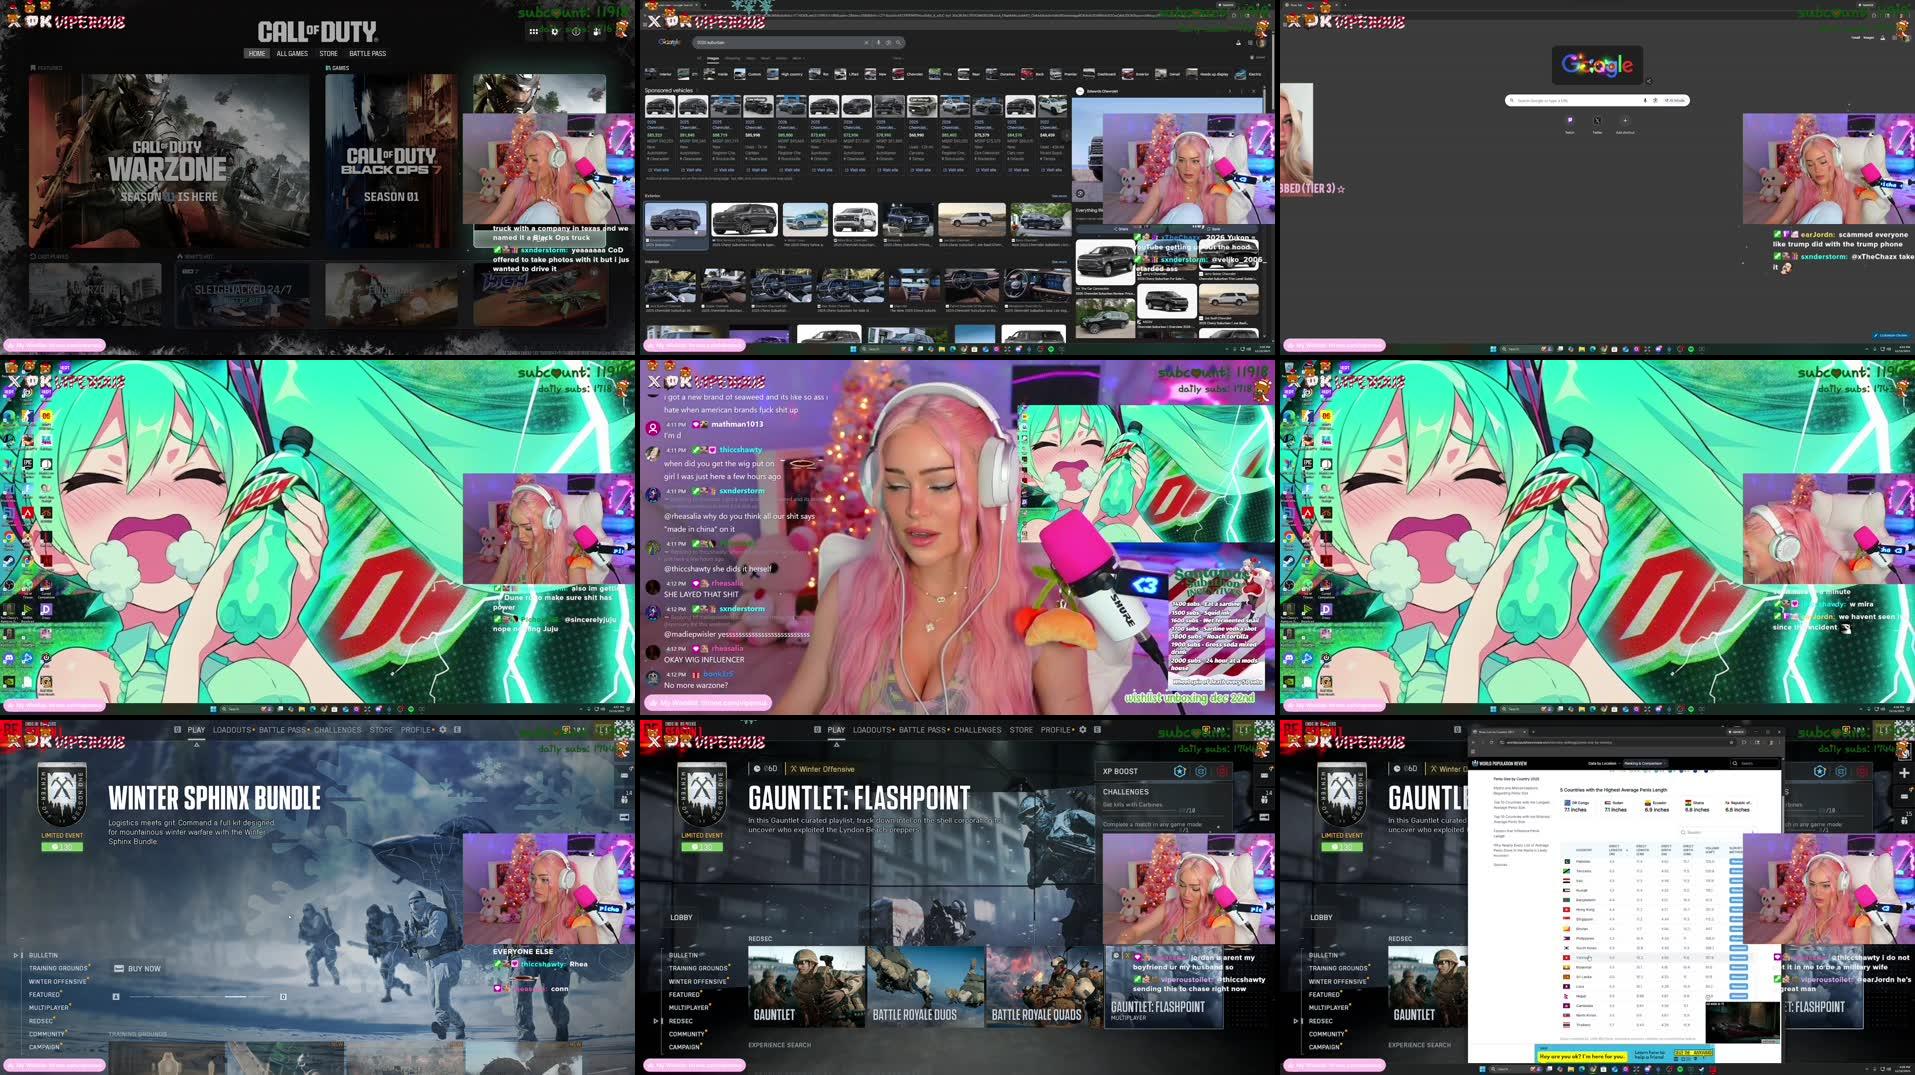Open the Edwards Chevrolet sponsored link
This screenshot has height=1075, width=1915.
1103,91
